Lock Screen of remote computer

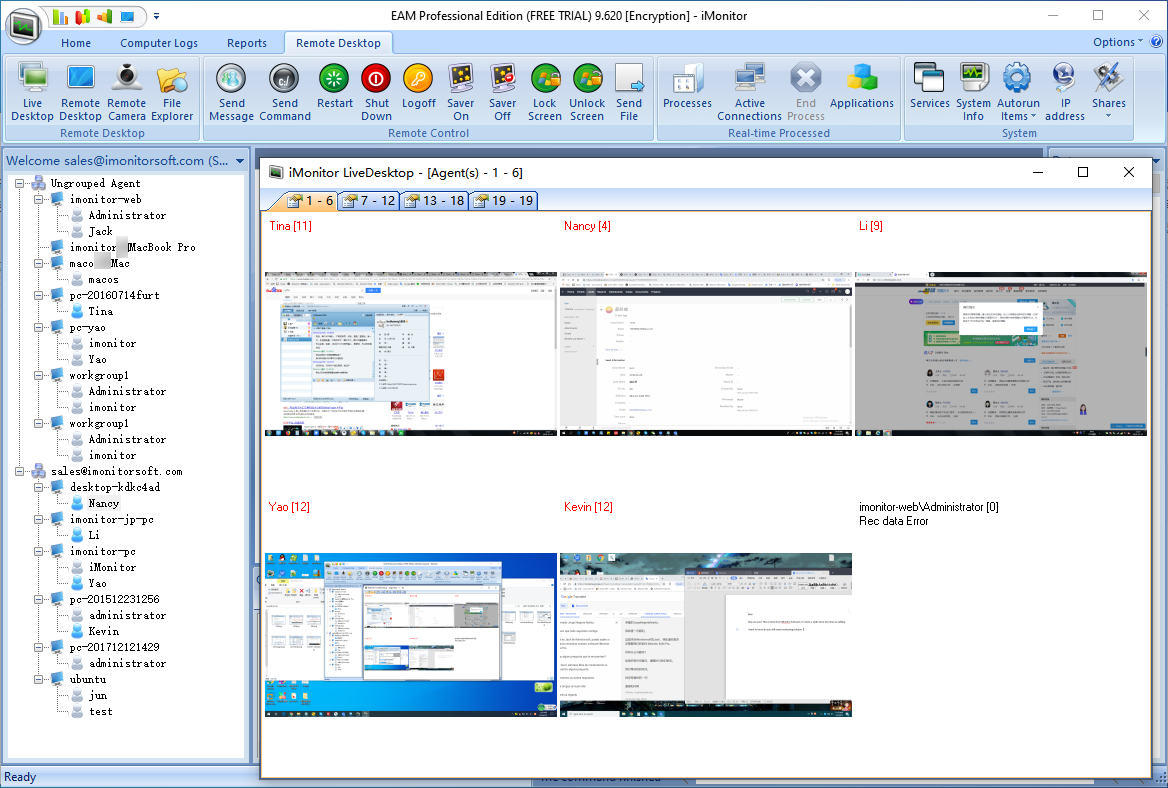tap(545, 92)
